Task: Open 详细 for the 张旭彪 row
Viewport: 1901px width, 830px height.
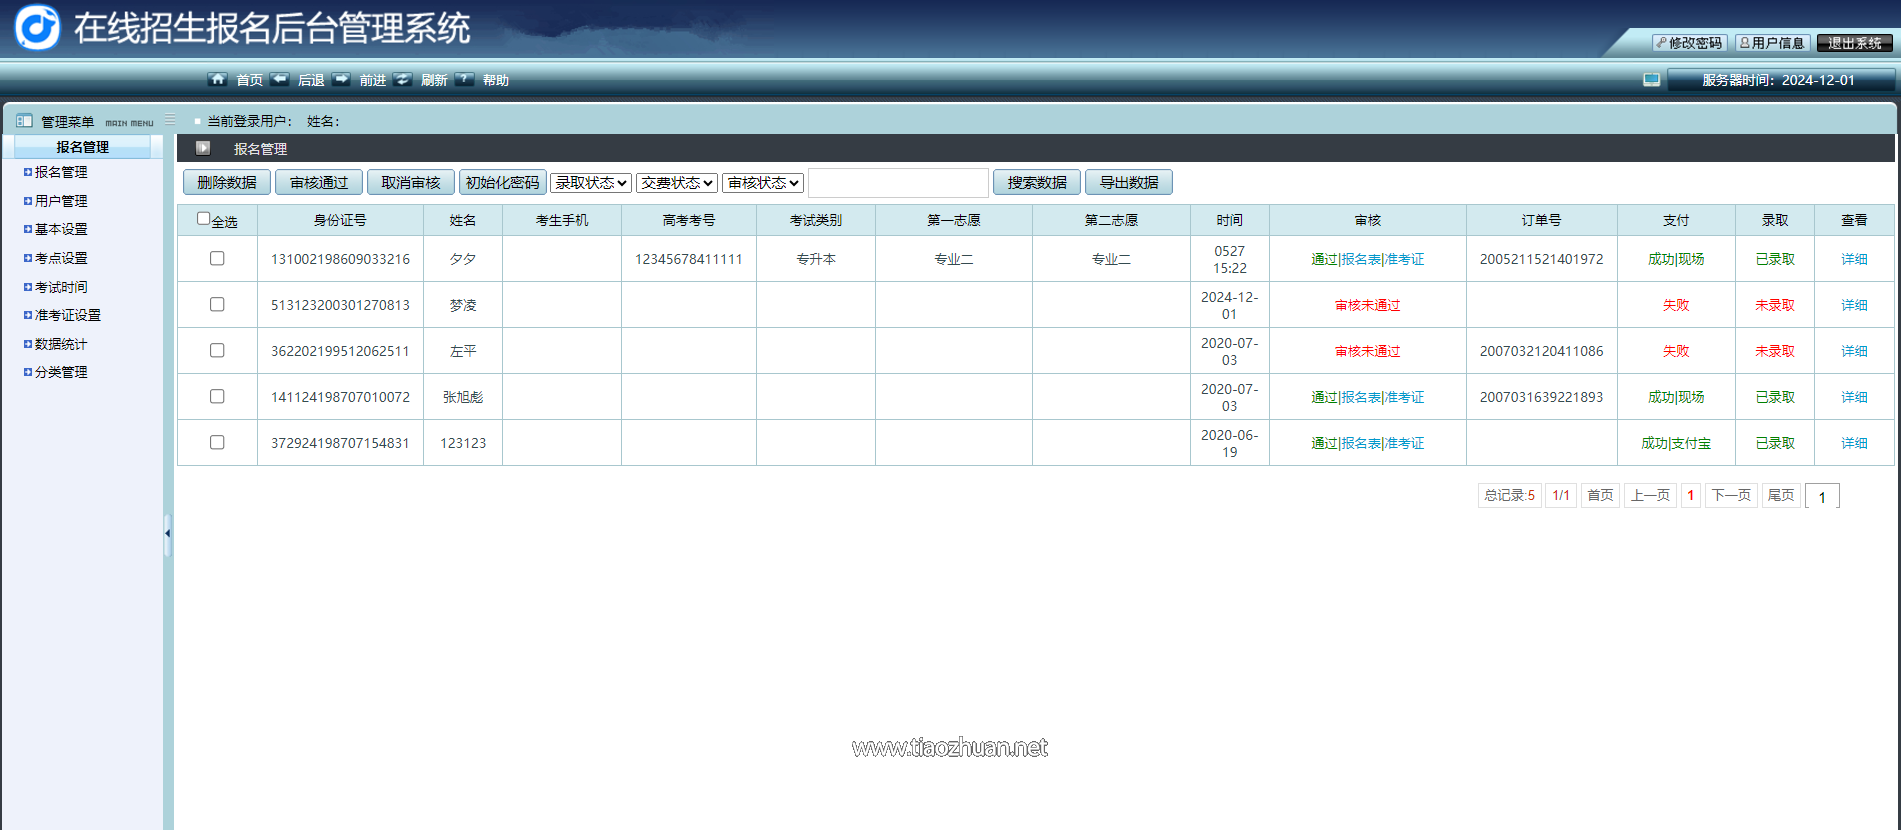Action: coord(1854,397)
